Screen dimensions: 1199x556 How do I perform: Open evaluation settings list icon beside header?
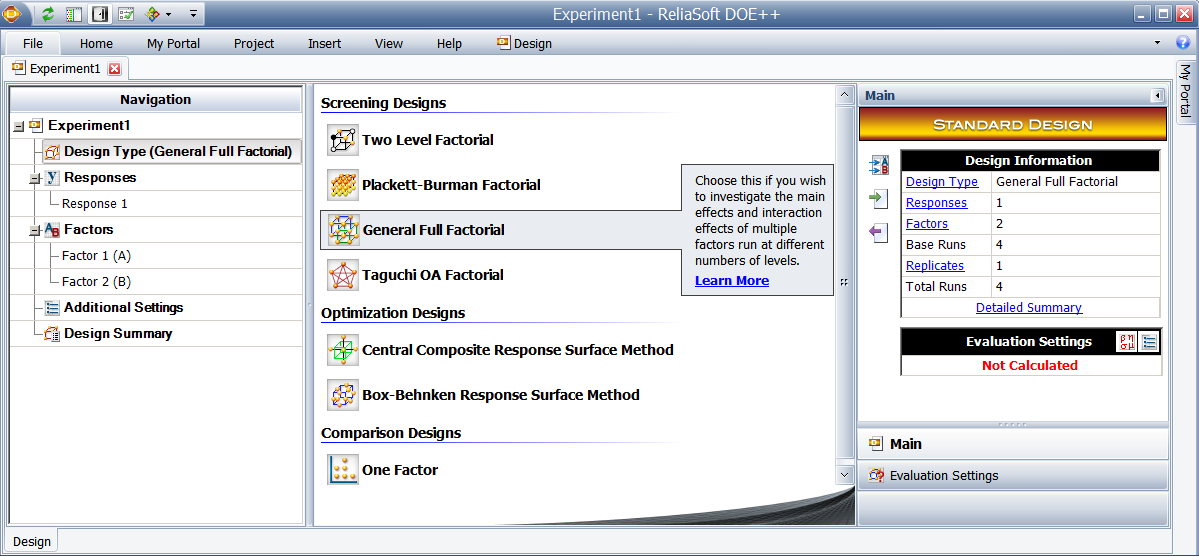coord(1149,342)
